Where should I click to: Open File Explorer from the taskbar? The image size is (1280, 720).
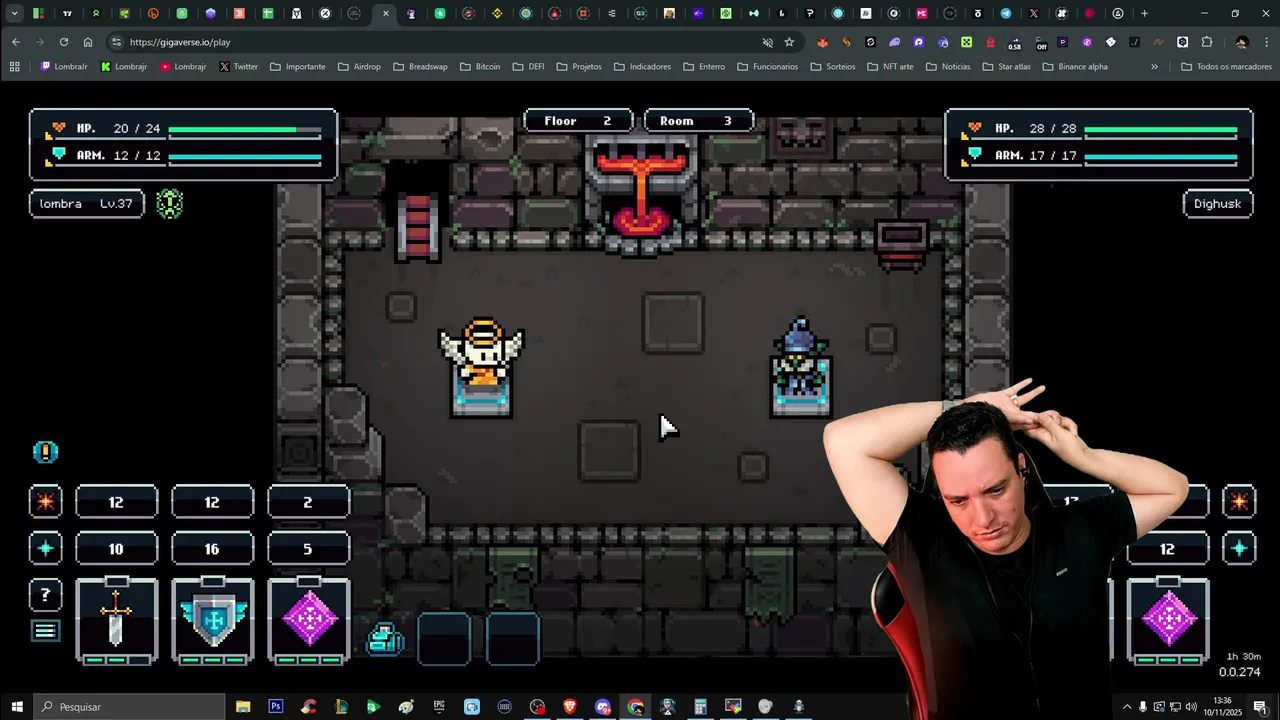[243, 706]
